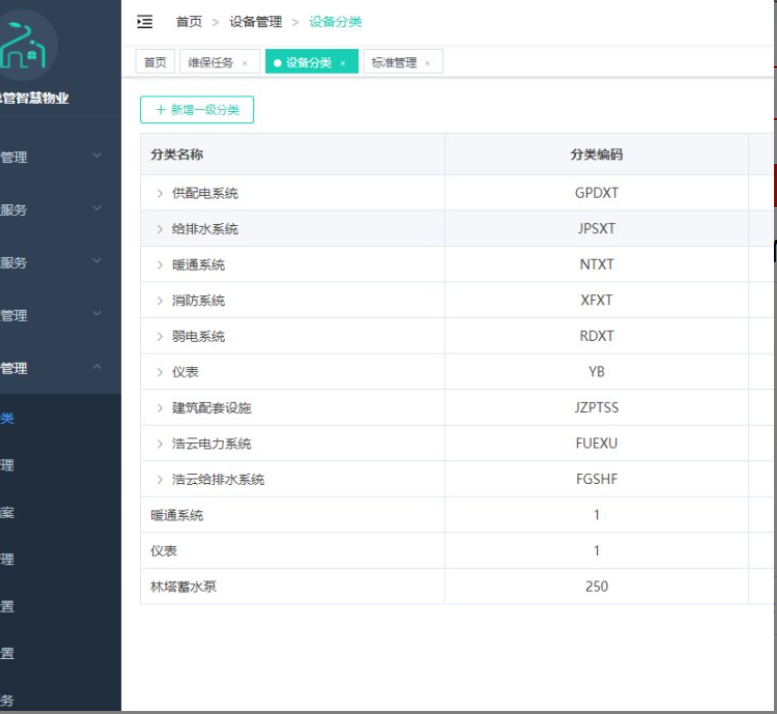
Task: Expand the 弱电系统 row
Action: point(159,336)
